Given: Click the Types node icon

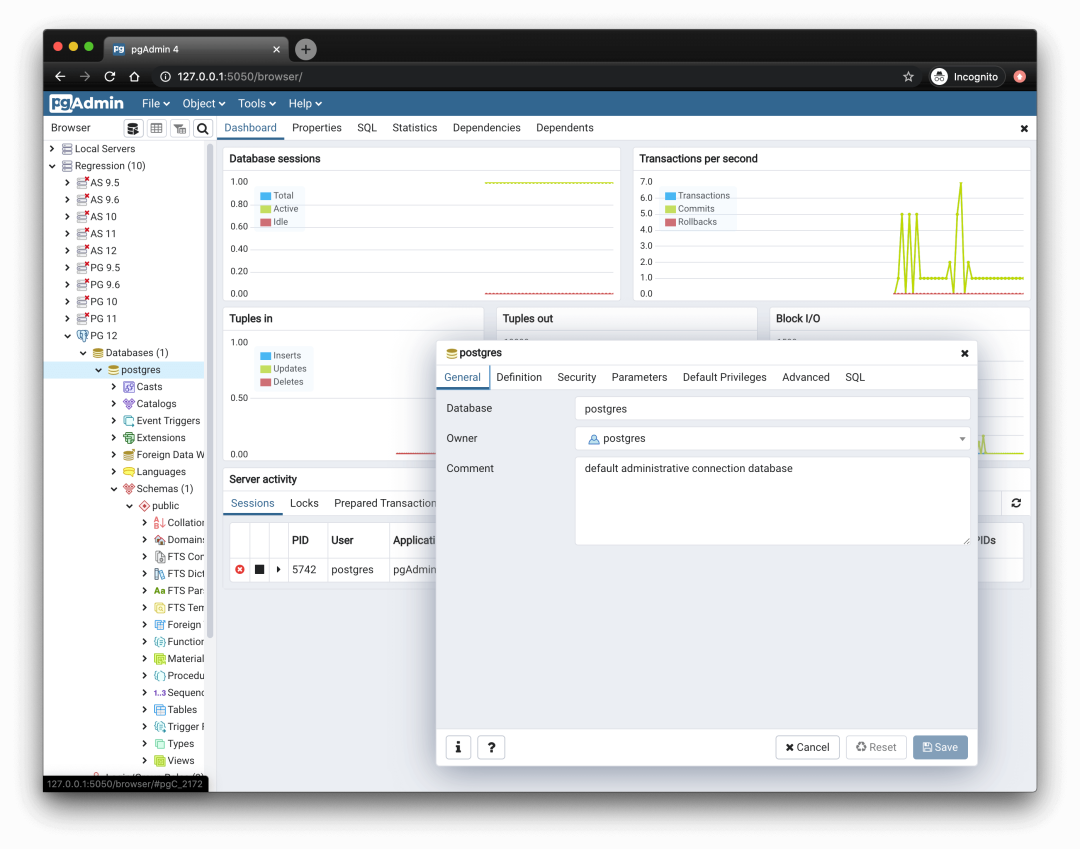Looking at the screenshot, I should click(x=160, y=744).
